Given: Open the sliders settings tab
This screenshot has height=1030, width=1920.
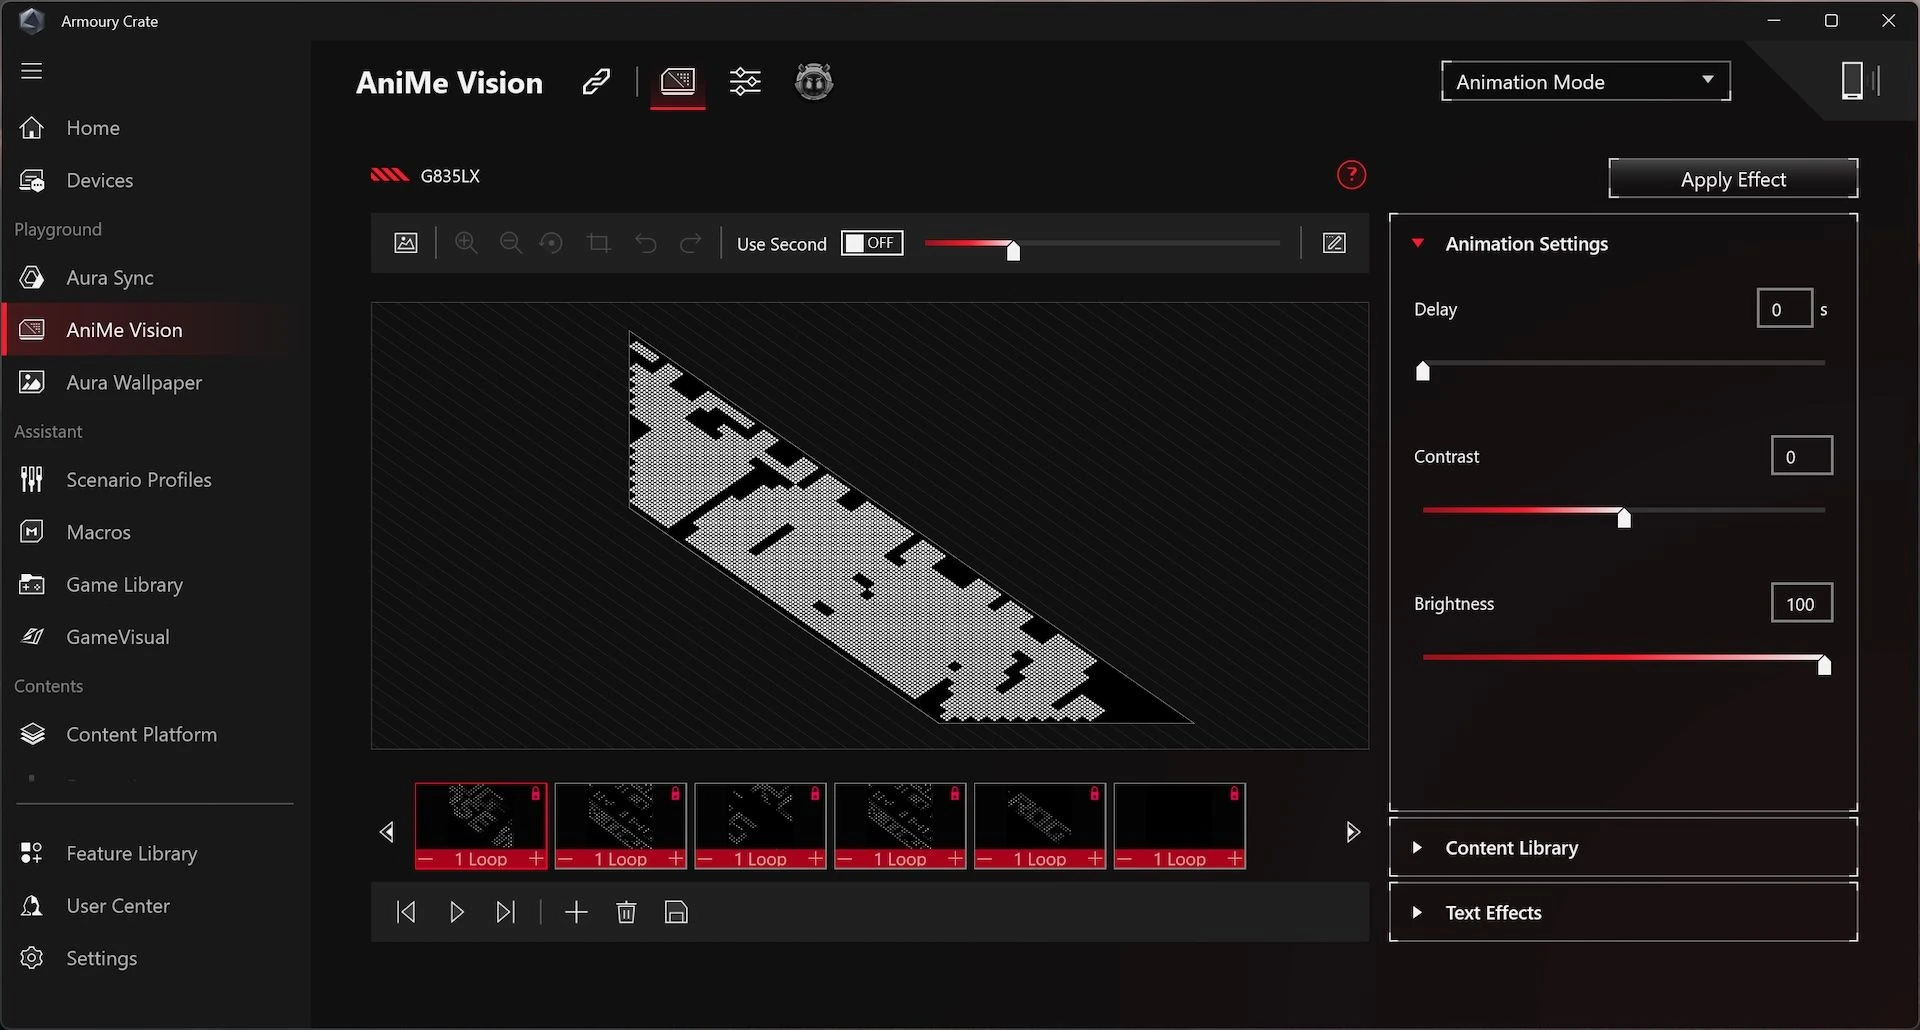Looking at the screenshot, I should coord(745,82).
